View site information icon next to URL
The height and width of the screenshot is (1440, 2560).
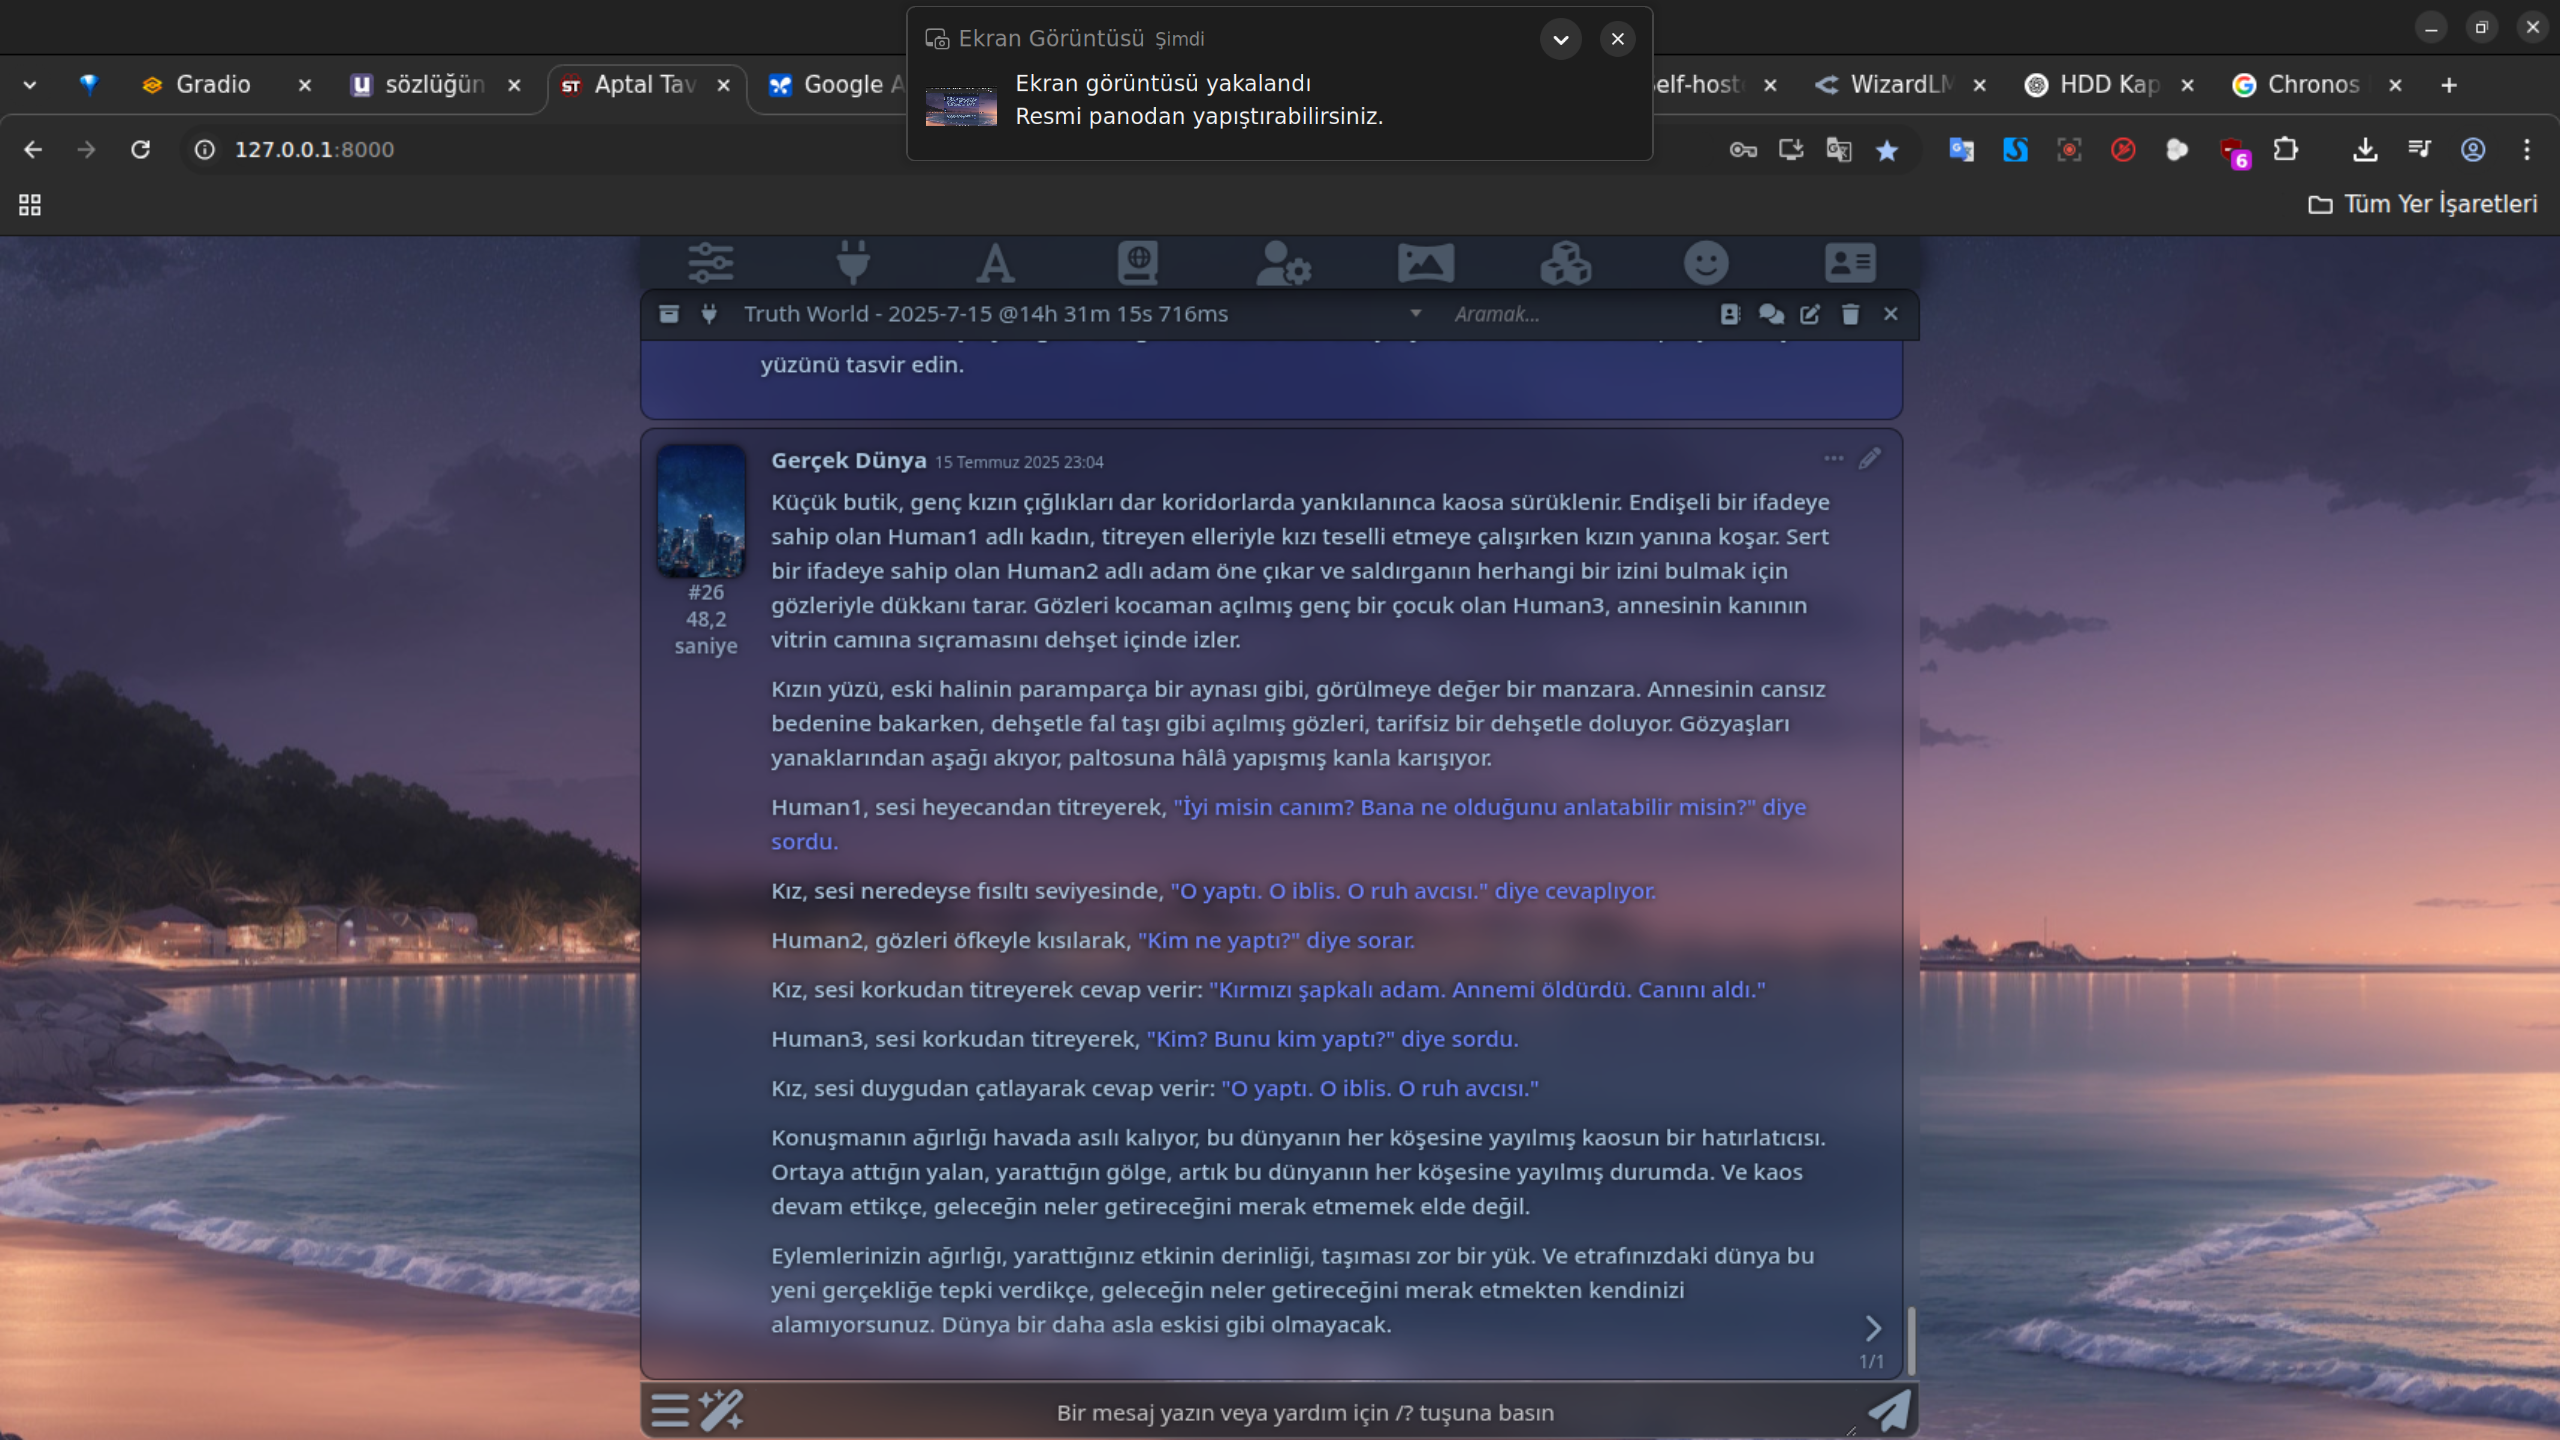point(204,150)
